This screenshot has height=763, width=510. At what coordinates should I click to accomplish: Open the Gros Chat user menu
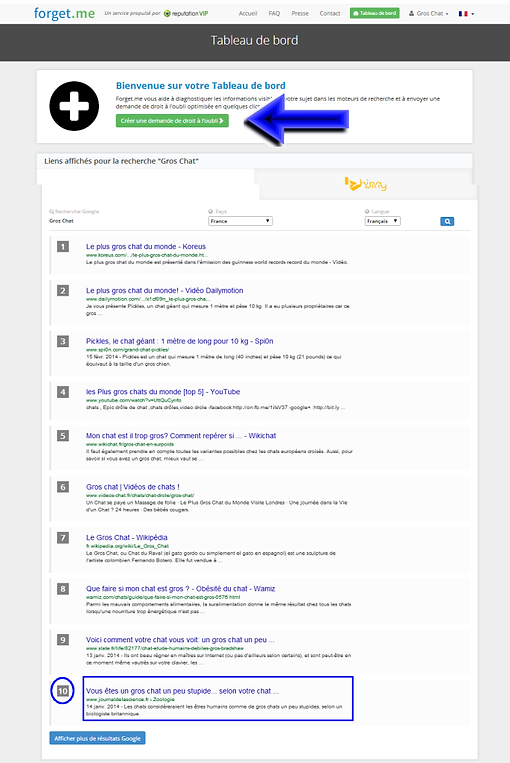click(429, 14)
